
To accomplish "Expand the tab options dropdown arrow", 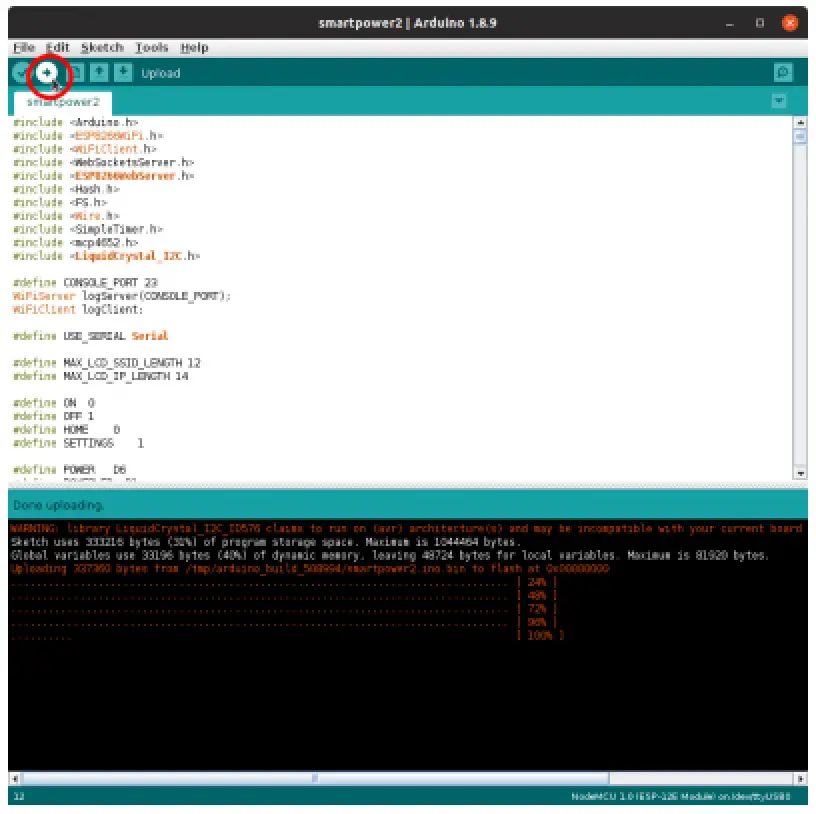I will [x=779, y=101].
